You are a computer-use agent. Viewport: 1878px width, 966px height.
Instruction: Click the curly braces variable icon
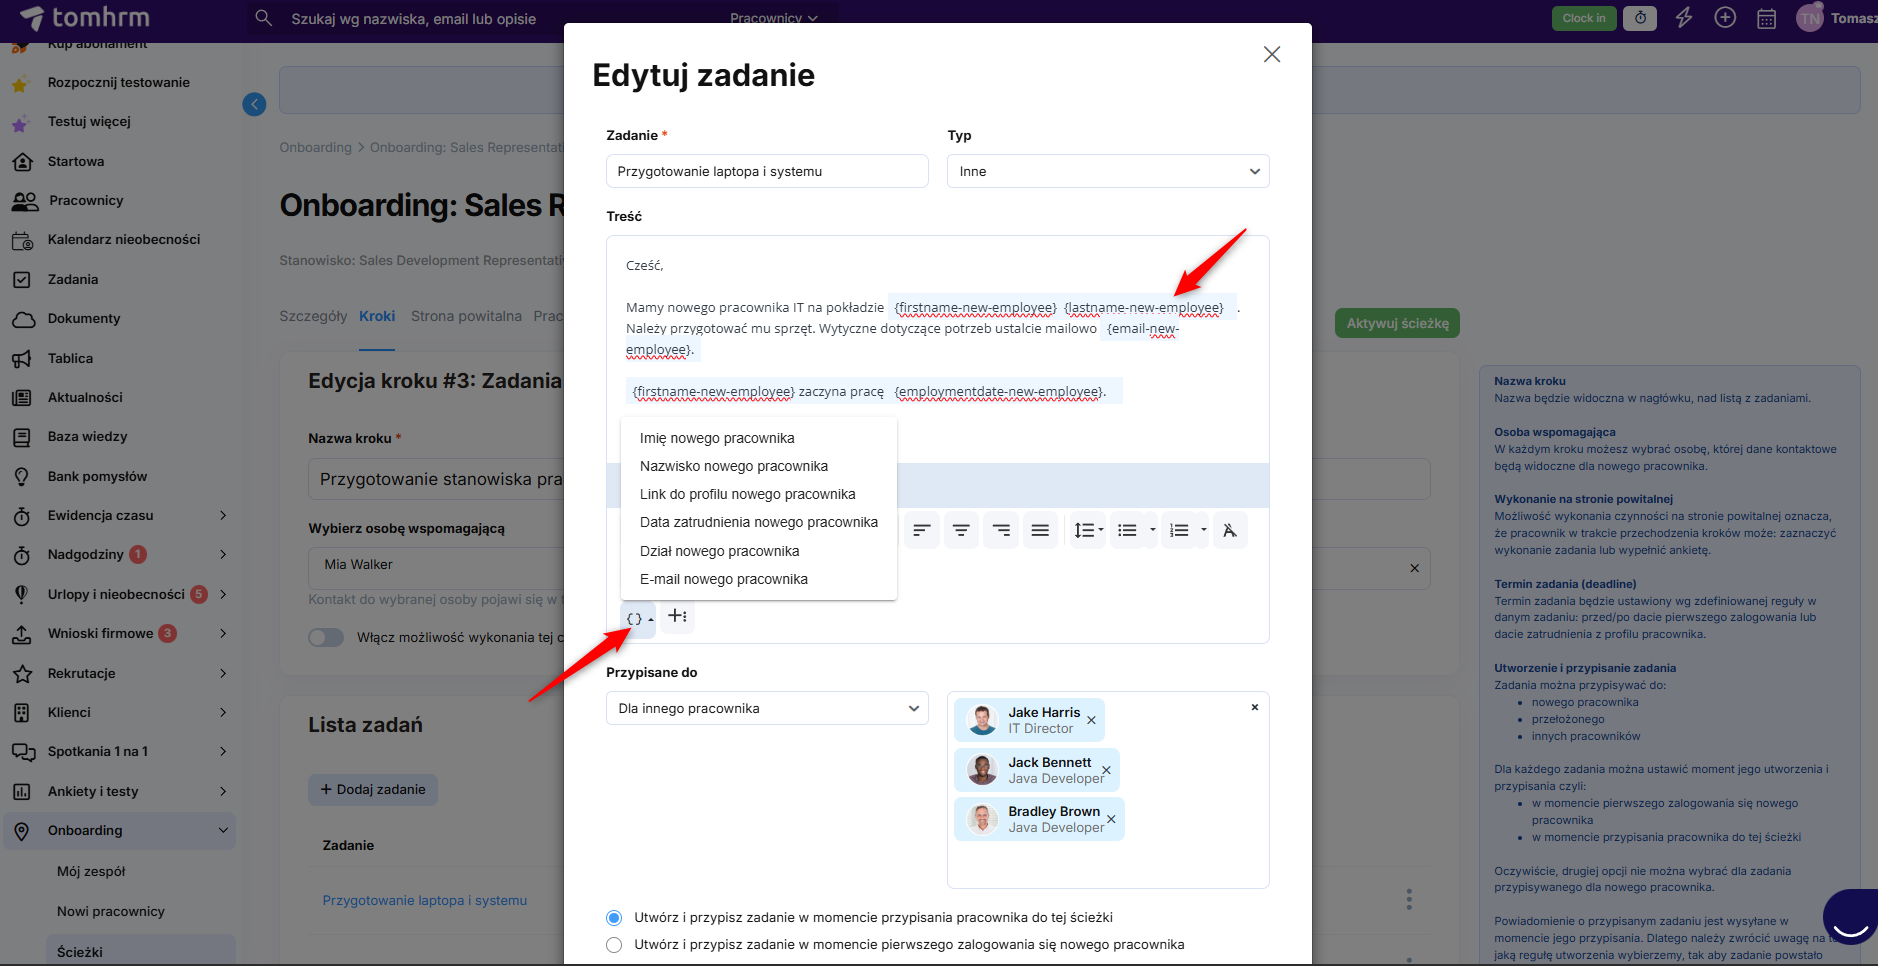pos(635,619)
